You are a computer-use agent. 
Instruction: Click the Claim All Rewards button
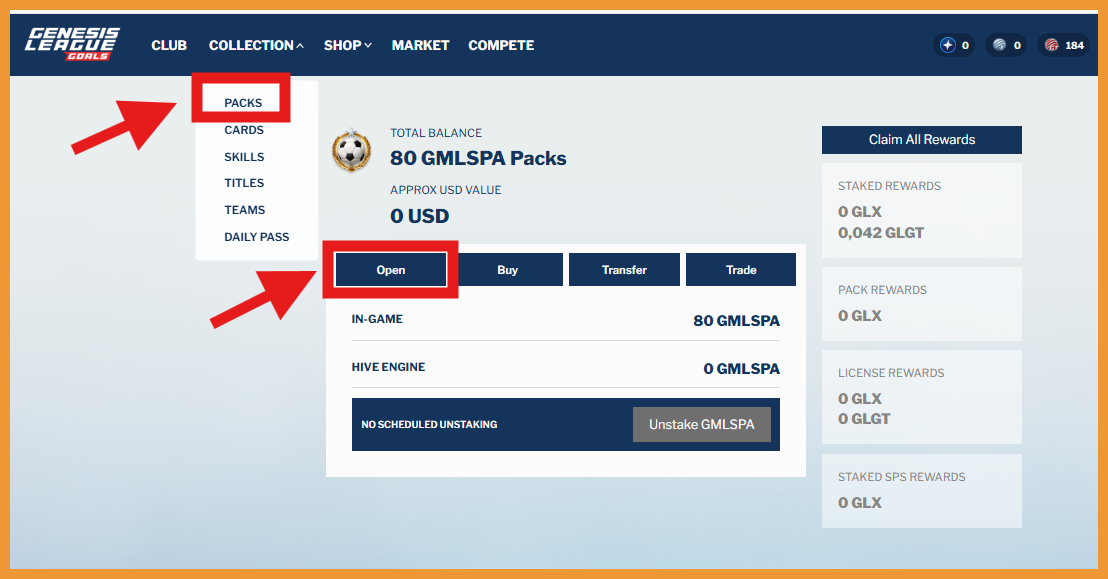click(x=921, y=140)
